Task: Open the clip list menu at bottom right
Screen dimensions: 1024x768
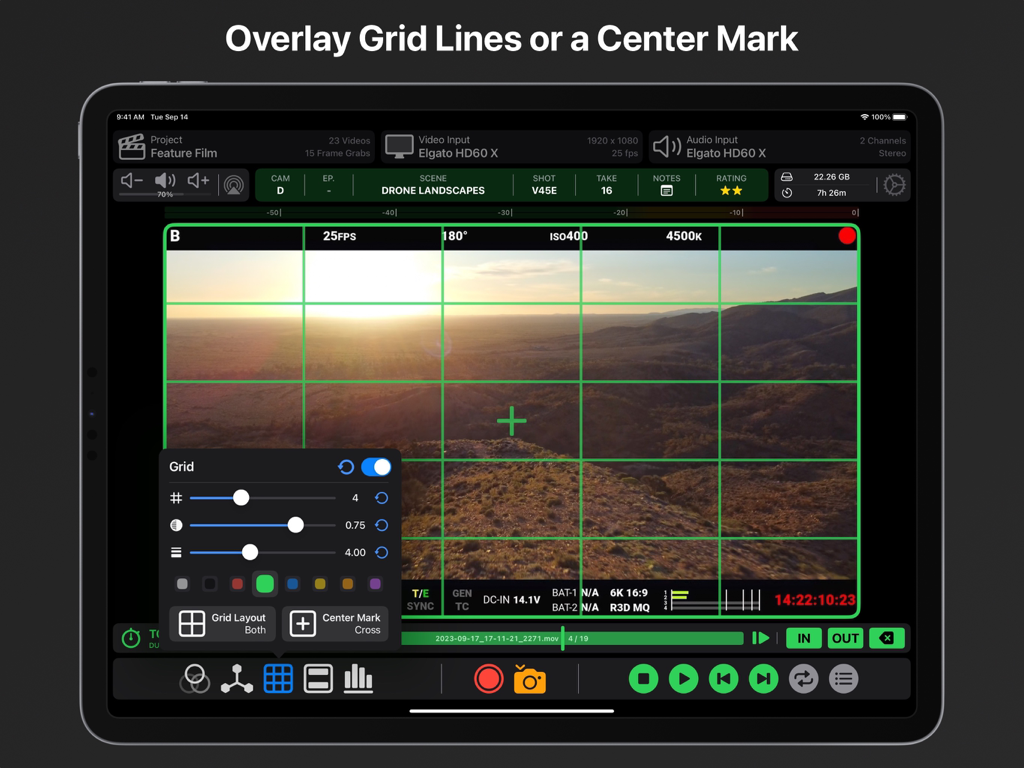Action: [843, 679]
